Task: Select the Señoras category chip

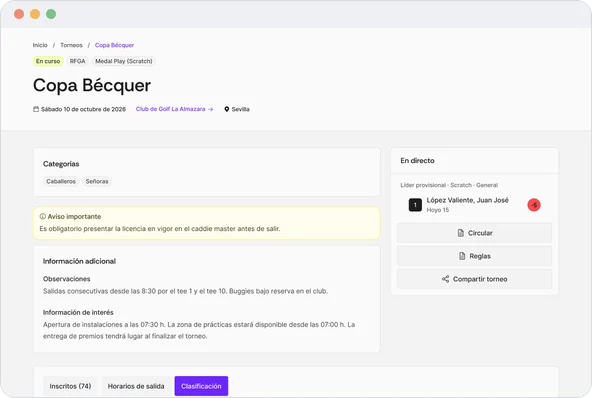Action: click(97, 182)
